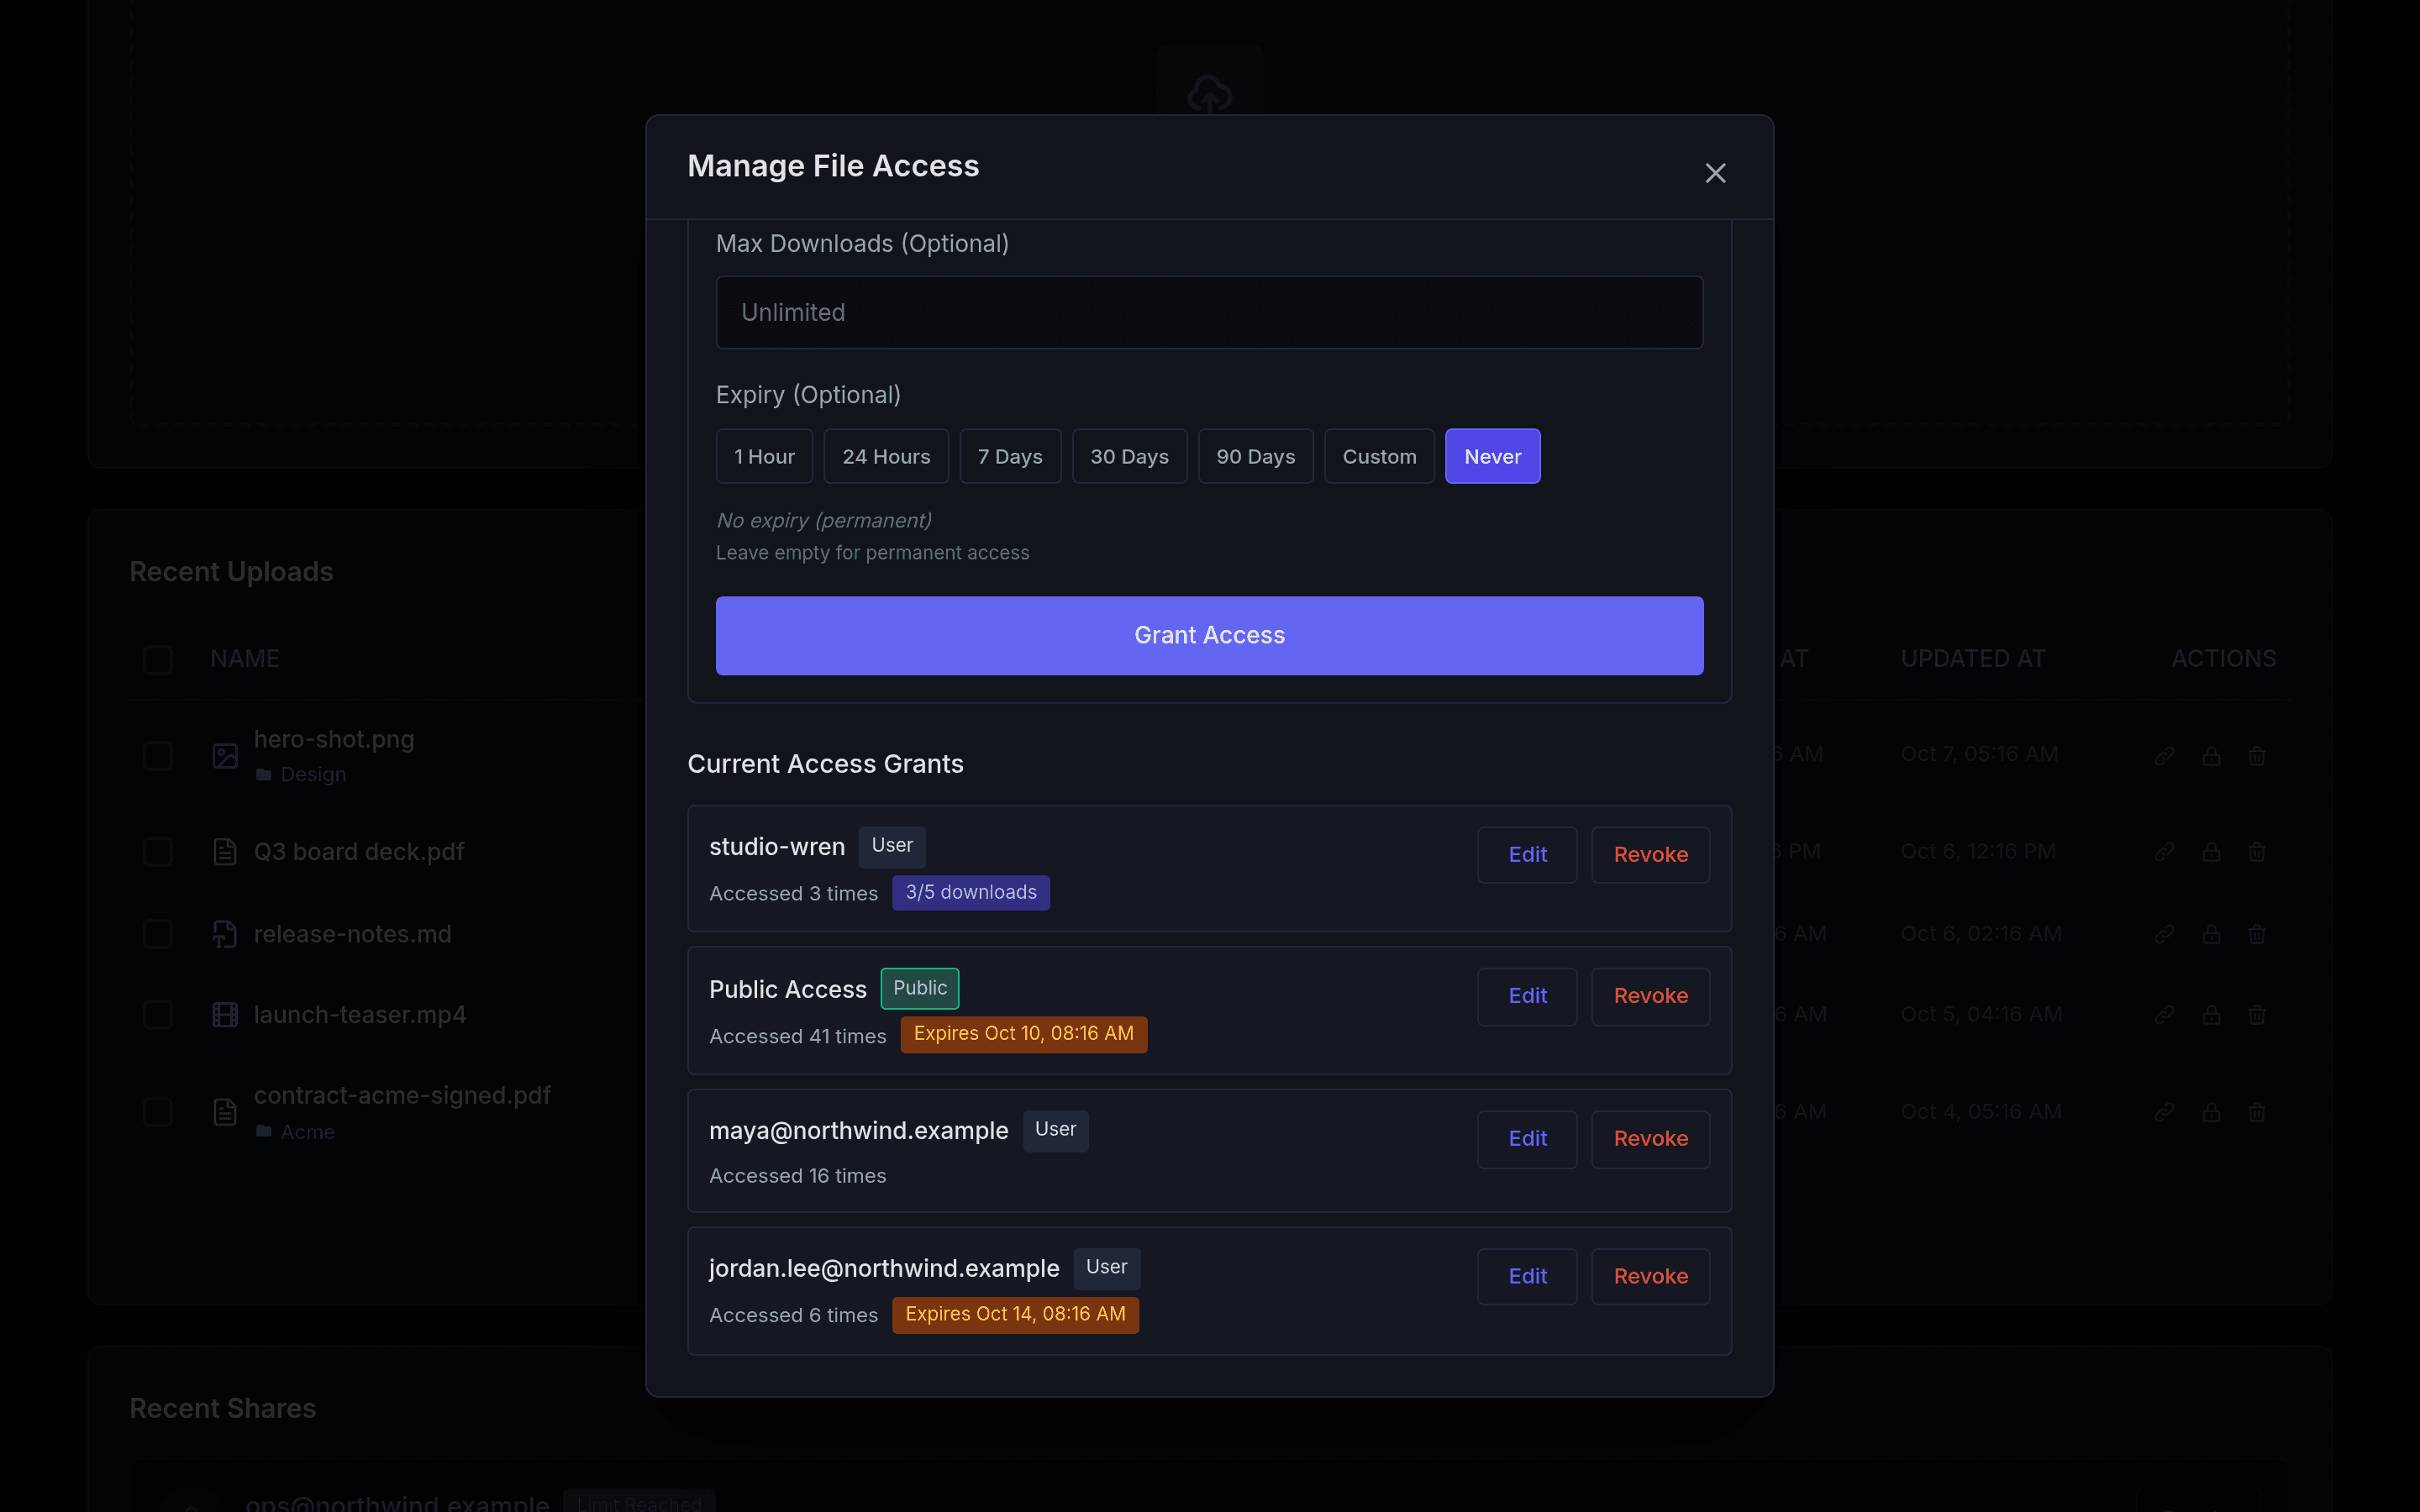Screen dimensions: 2420x1512
Task: Copy share link for hero-shot.png
Action: 2164,755
